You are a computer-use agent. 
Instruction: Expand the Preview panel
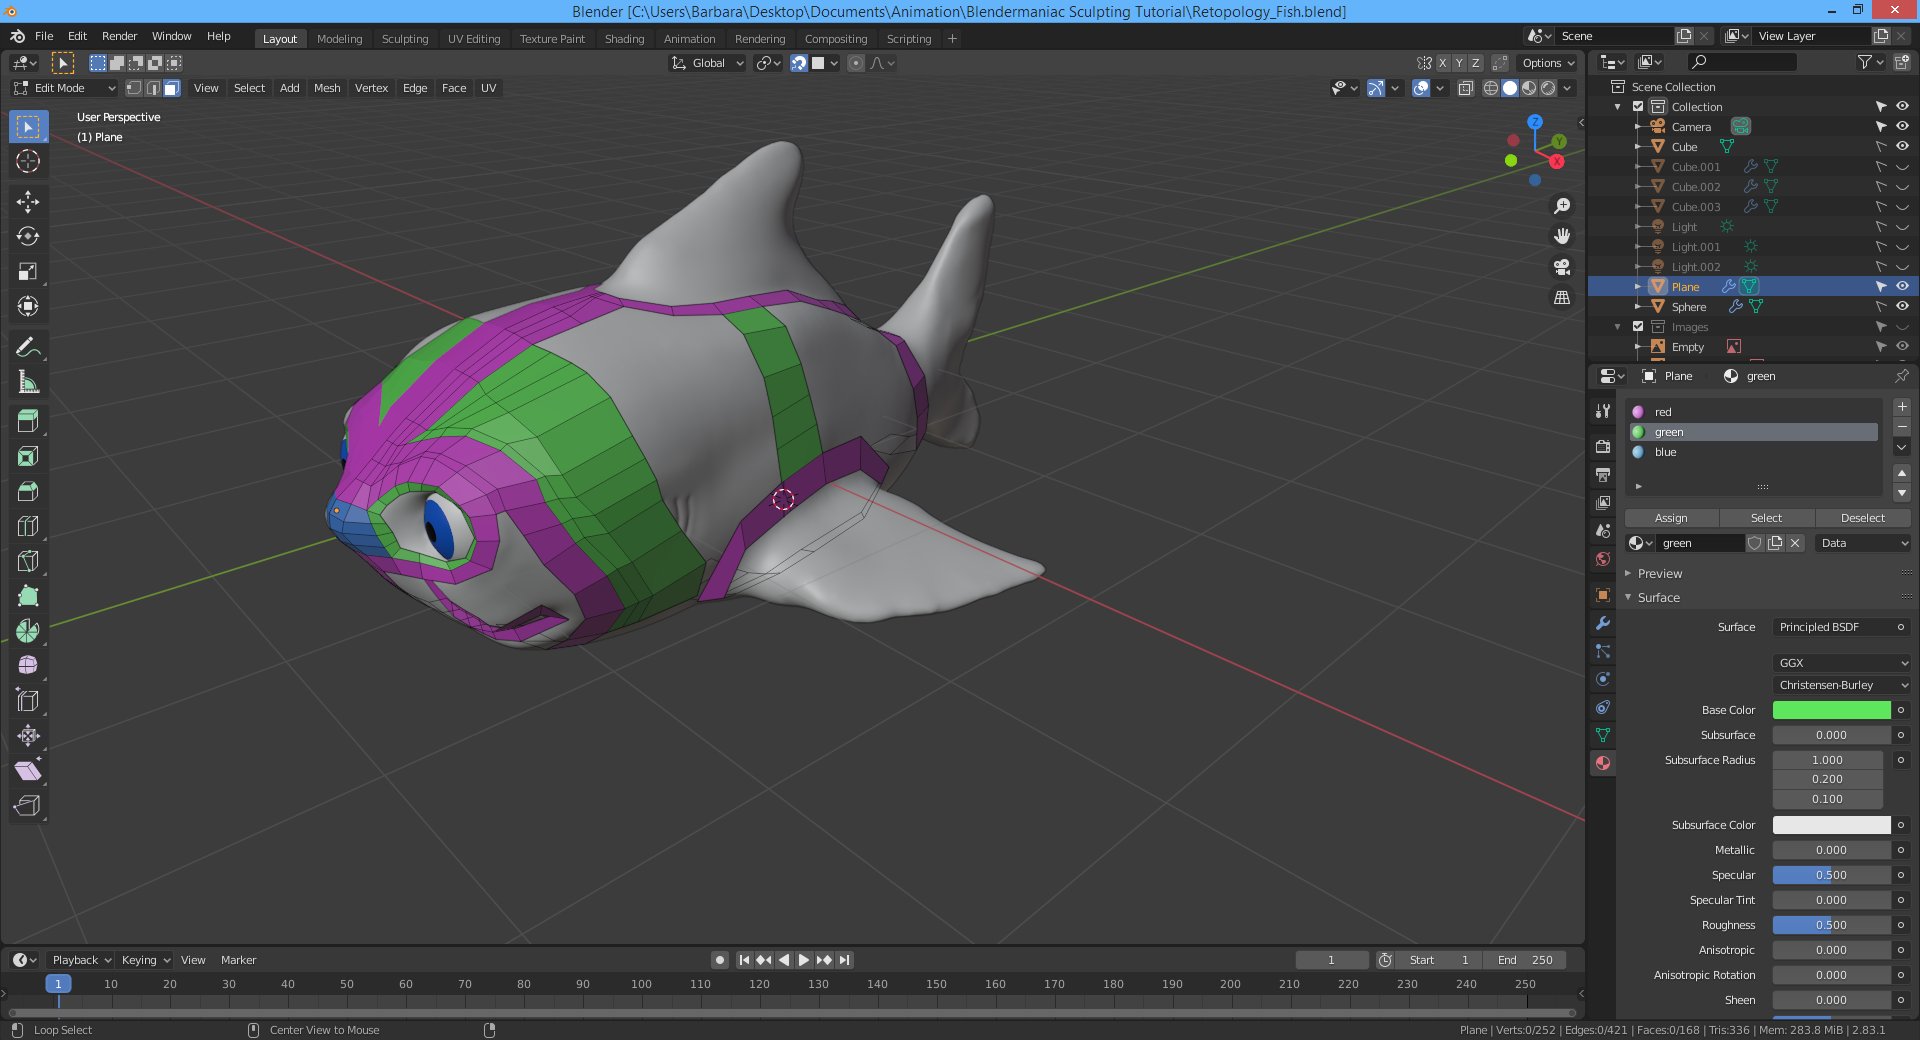point(1660,574)
